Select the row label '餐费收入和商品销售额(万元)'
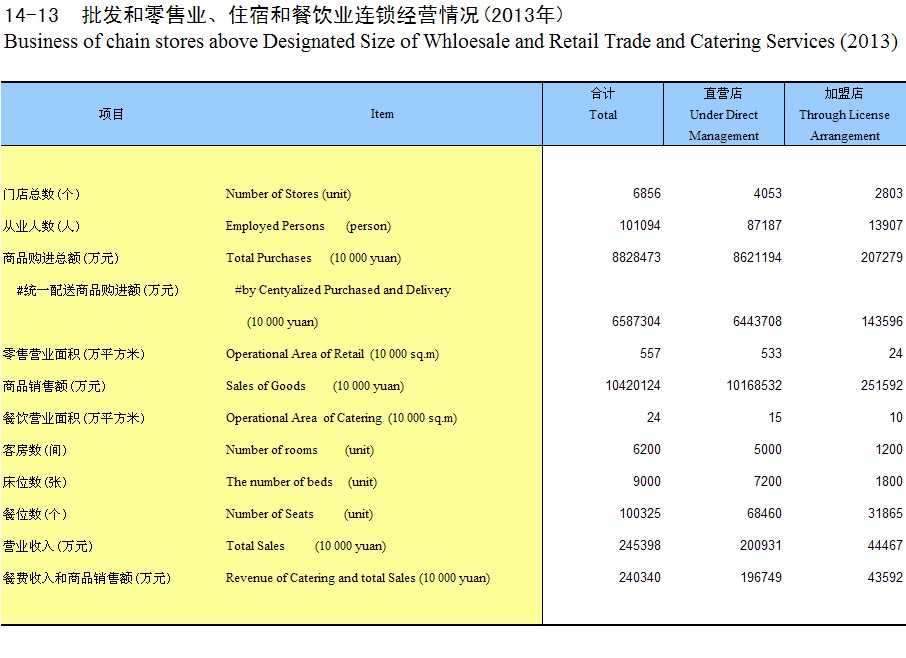This screenshot has height=658, width=906. click(x=87, y=578)
